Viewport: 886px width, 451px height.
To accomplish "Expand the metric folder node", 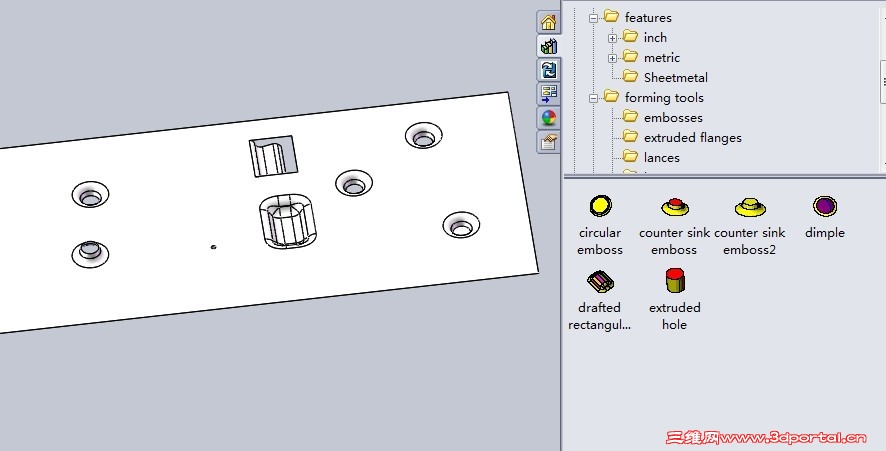I will (613, 58).
